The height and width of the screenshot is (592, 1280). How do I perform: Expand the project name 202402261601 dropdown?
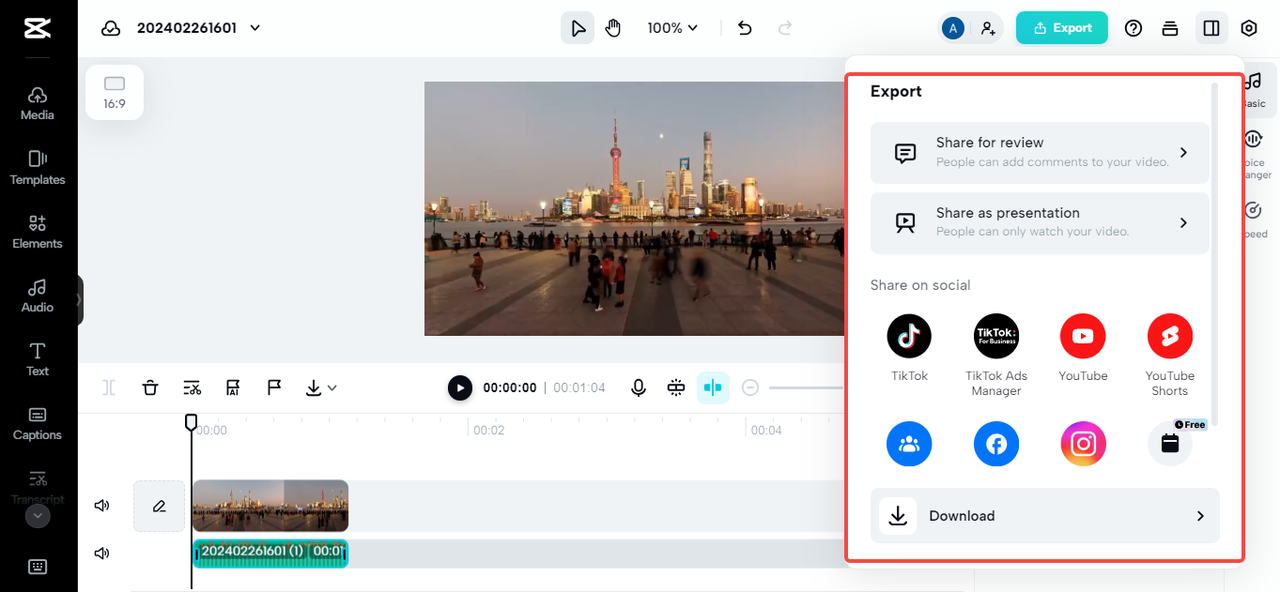pyautogui.click(x=255, y=28)
